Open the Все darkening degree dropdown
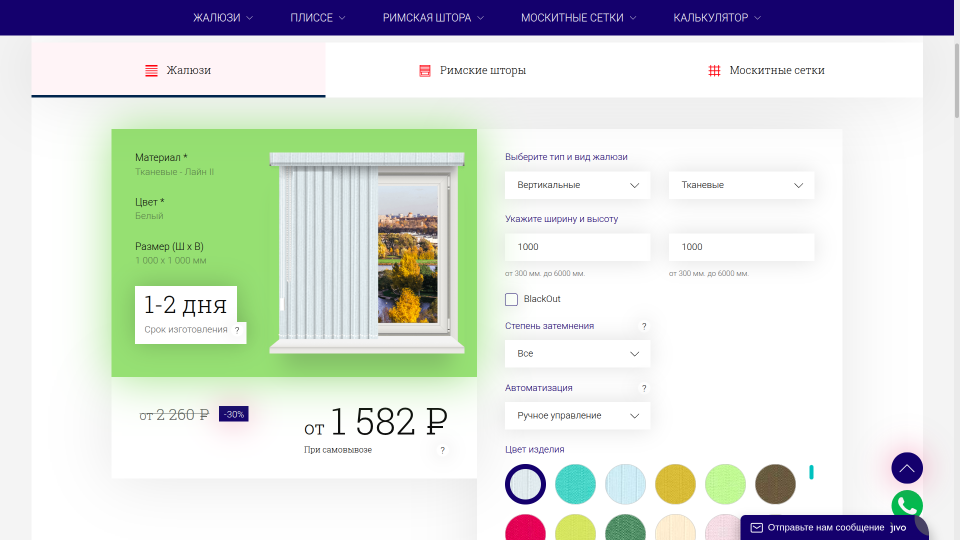This screenshot has height=540, width=960. pyautogui.click(x=577, y=354)
